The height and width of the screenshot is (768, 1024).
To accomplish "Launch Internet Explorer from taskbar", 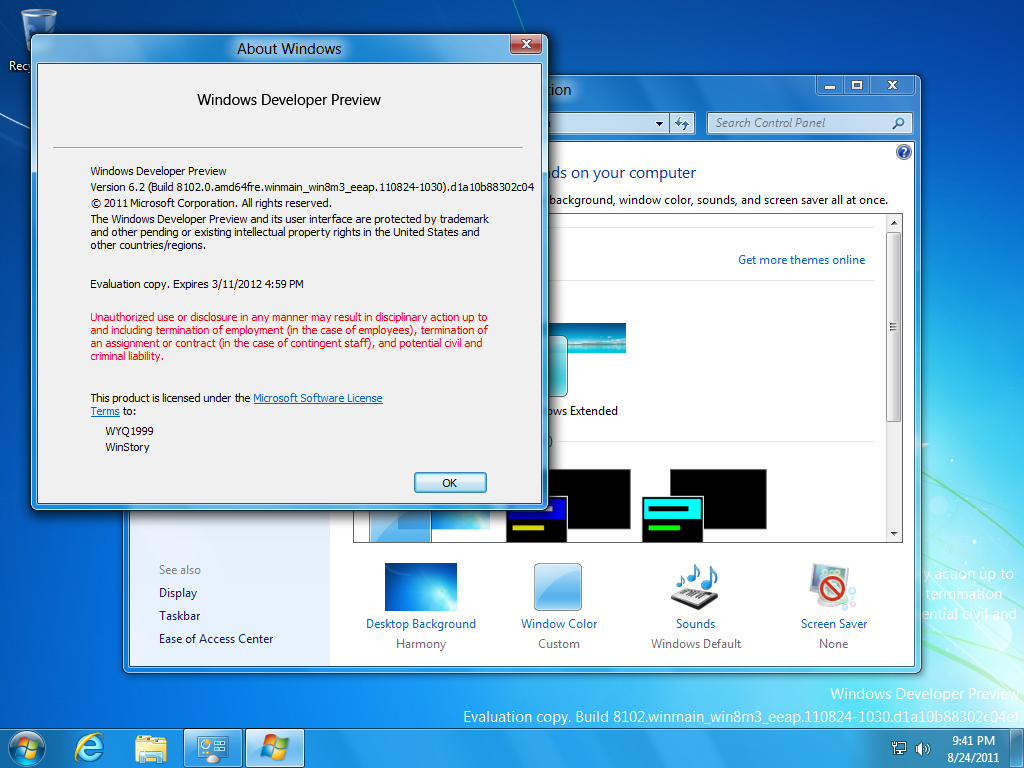I will click(x=89, y=748).
